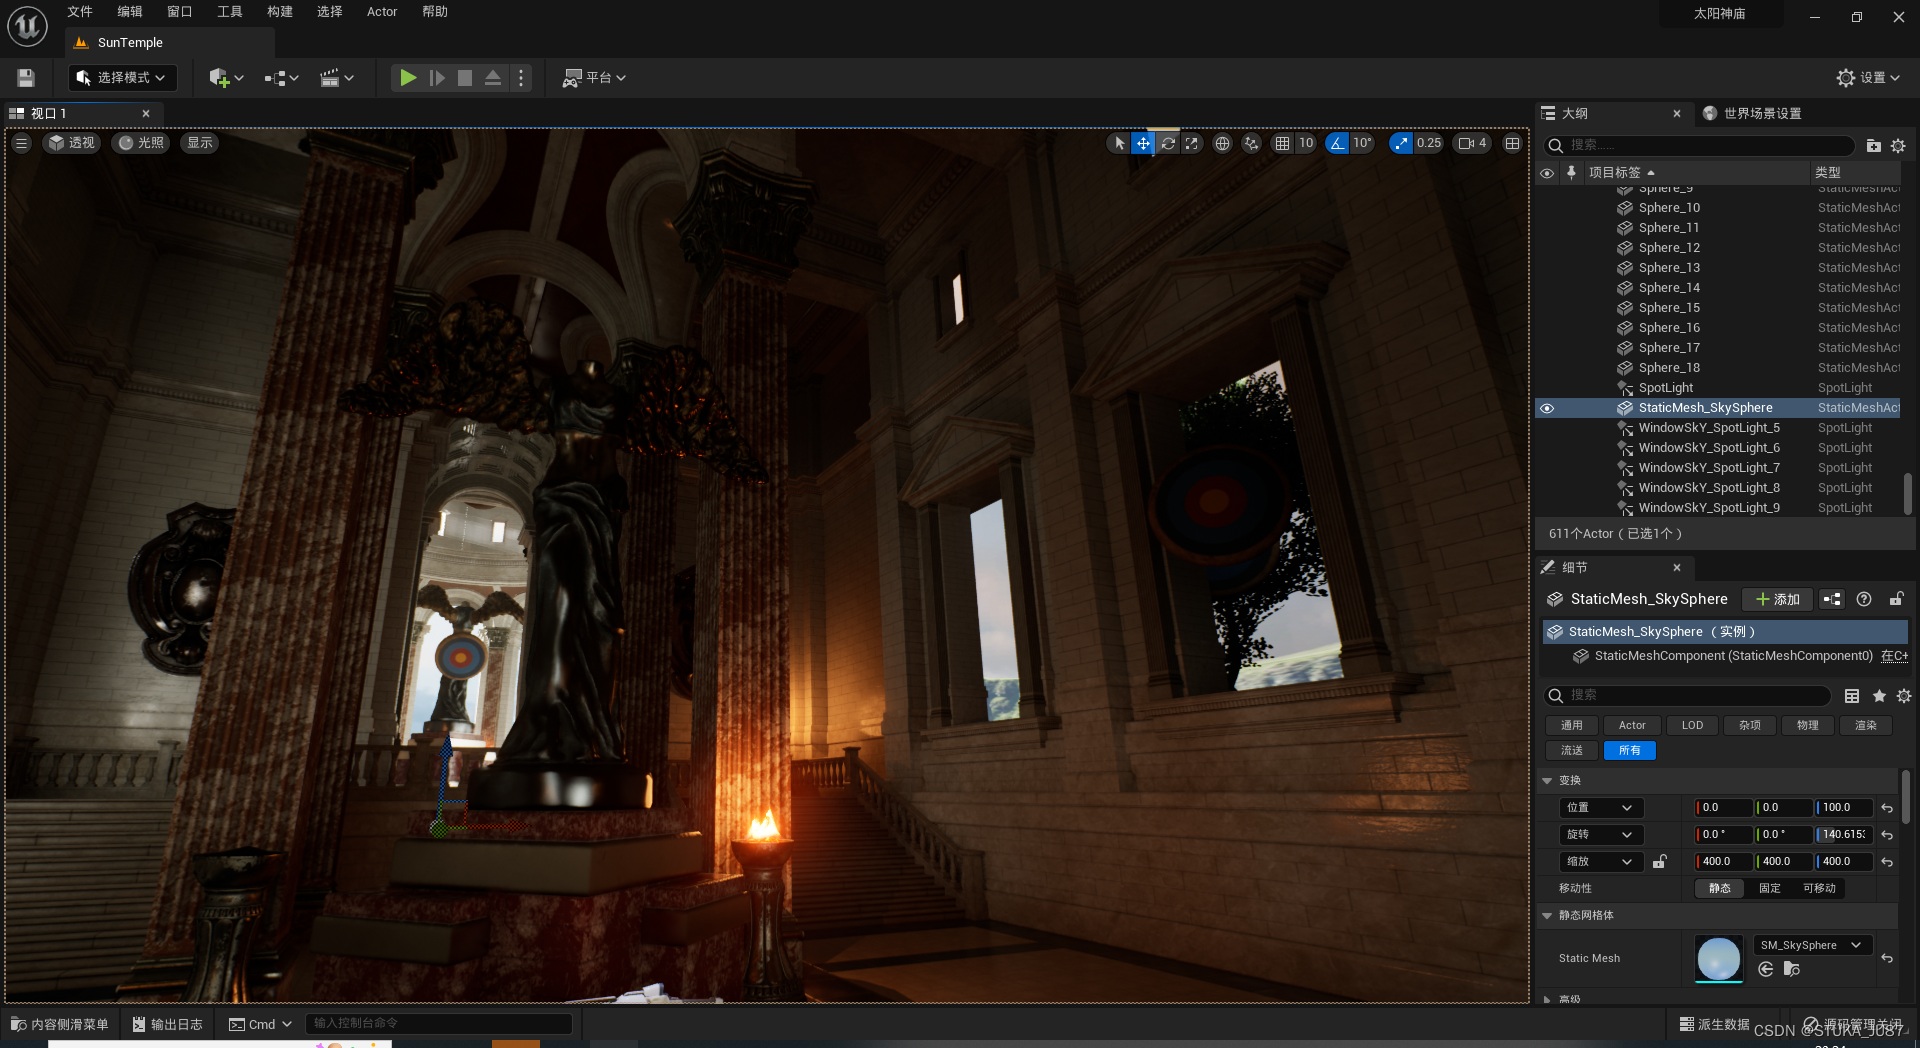
Task: Toggle scale snapping icon
Action: [x=1401, y=143]
